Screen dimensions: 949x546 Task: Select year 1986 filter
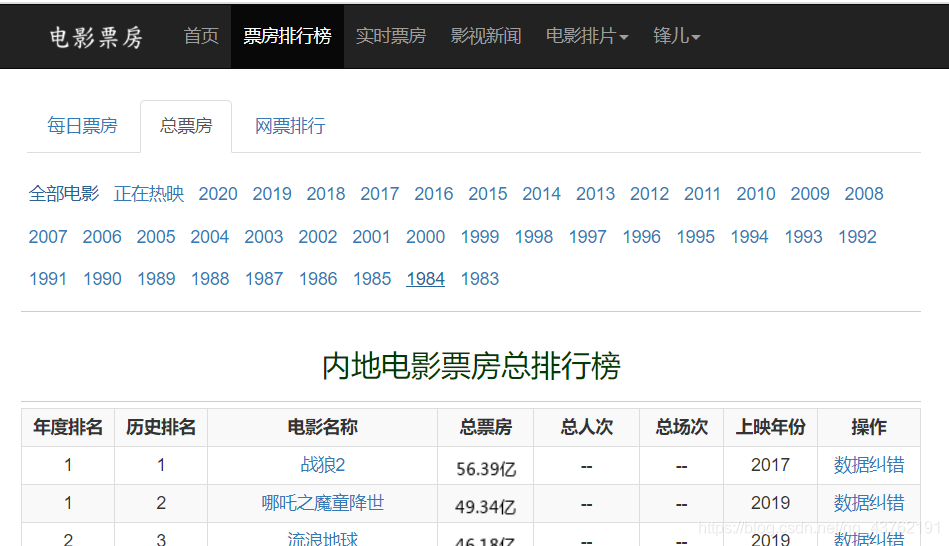tap(317, 279)
